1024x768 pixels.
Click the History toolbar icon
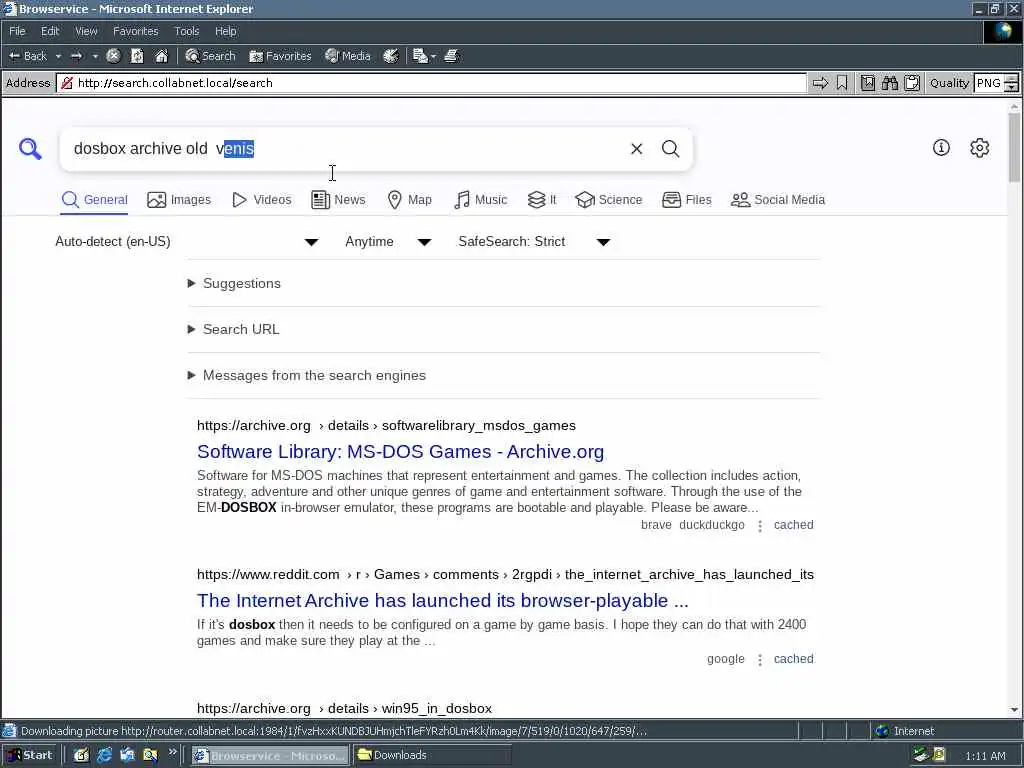pyautogui.click(x=391, y=56)
